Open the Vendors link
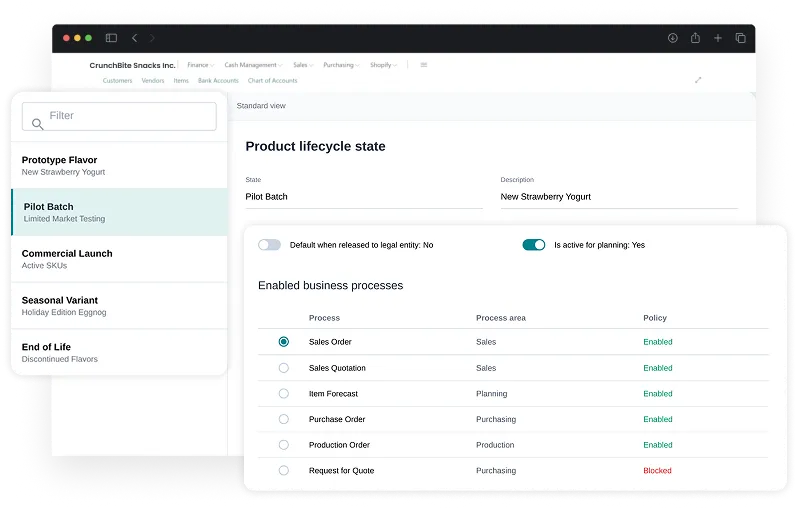The image size is (798, 509). (x=153, y=80)
